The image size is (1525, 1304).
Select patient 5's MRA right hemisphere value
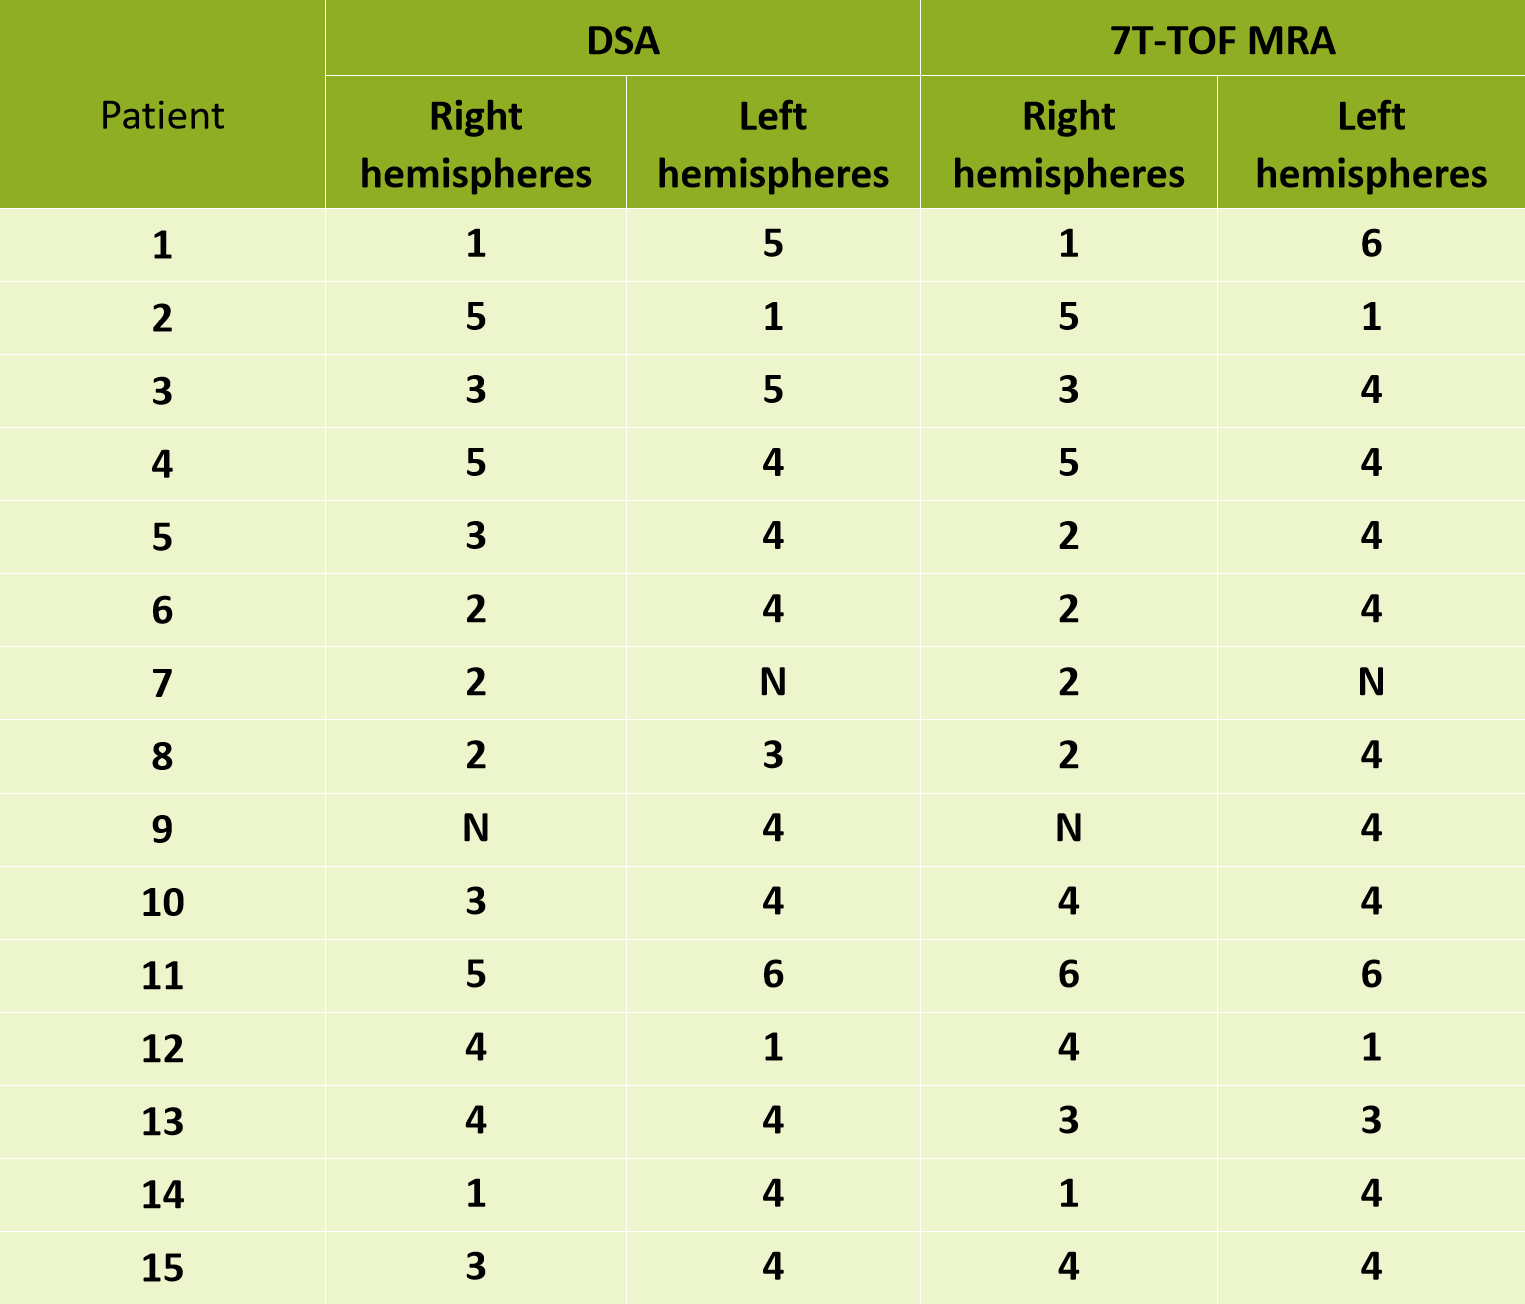click(x=1068, y=537)
